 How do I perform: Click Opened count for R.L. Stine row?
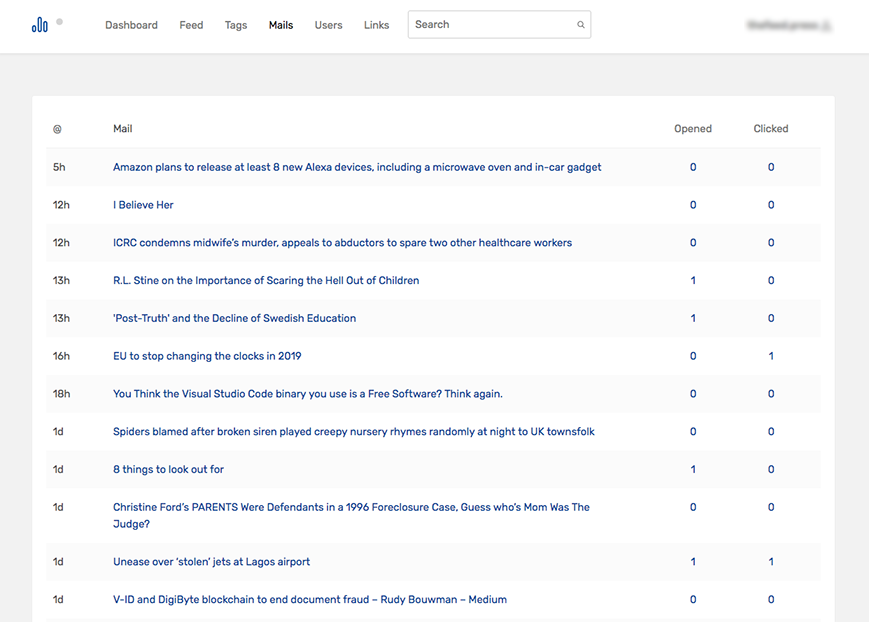(x=693, y=281)
